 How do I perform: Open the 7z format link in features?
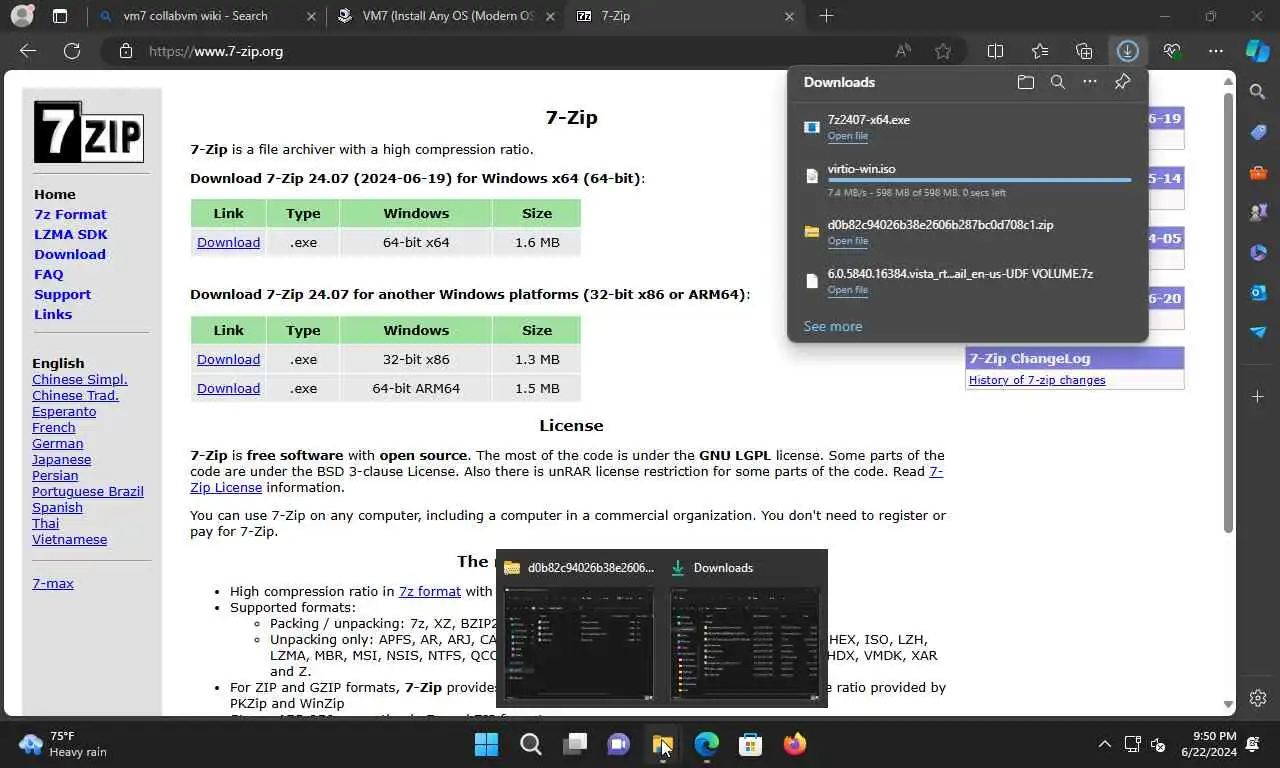pyautogui.click(x=430, y=591)
